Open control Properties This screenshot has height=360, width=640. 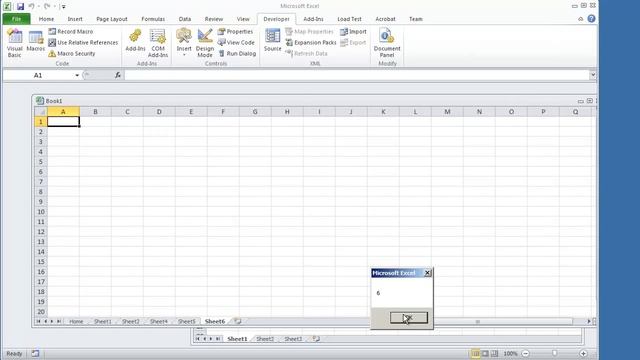pyautogui.click(x=235, y=31)
